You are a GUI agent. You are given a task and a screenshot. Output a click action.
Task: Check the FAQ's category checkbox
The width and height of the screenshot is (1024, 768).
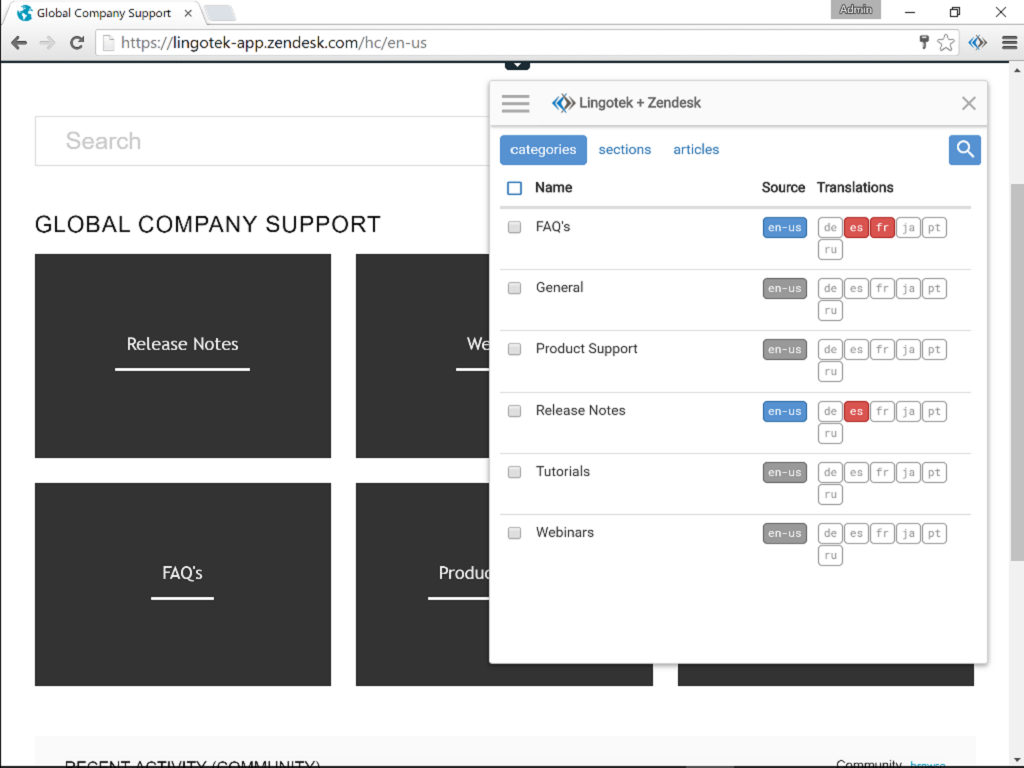click(514, 227)
